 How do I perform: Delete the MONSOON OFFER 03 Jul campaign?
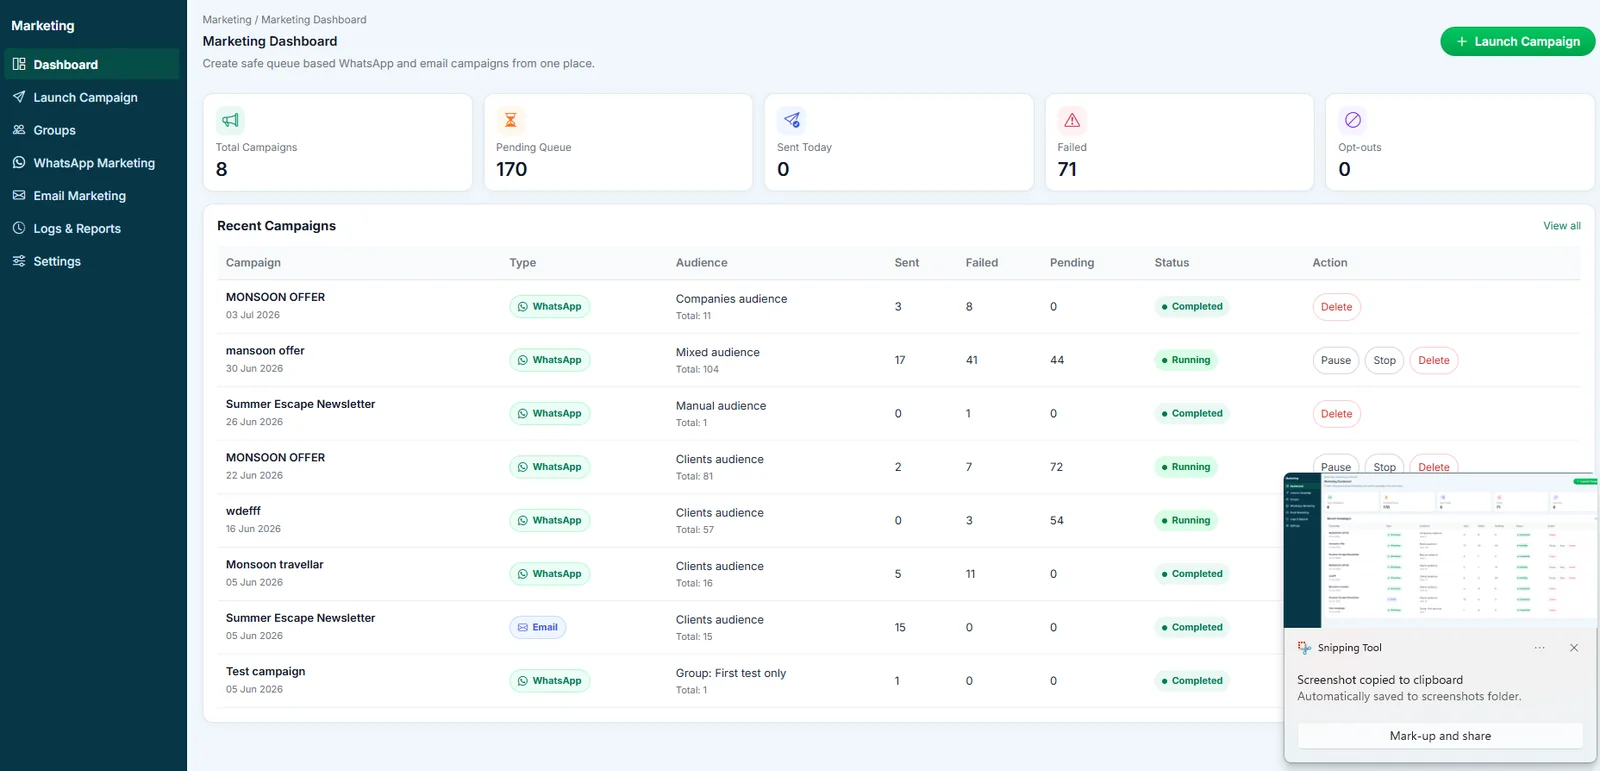point(1336,307)
